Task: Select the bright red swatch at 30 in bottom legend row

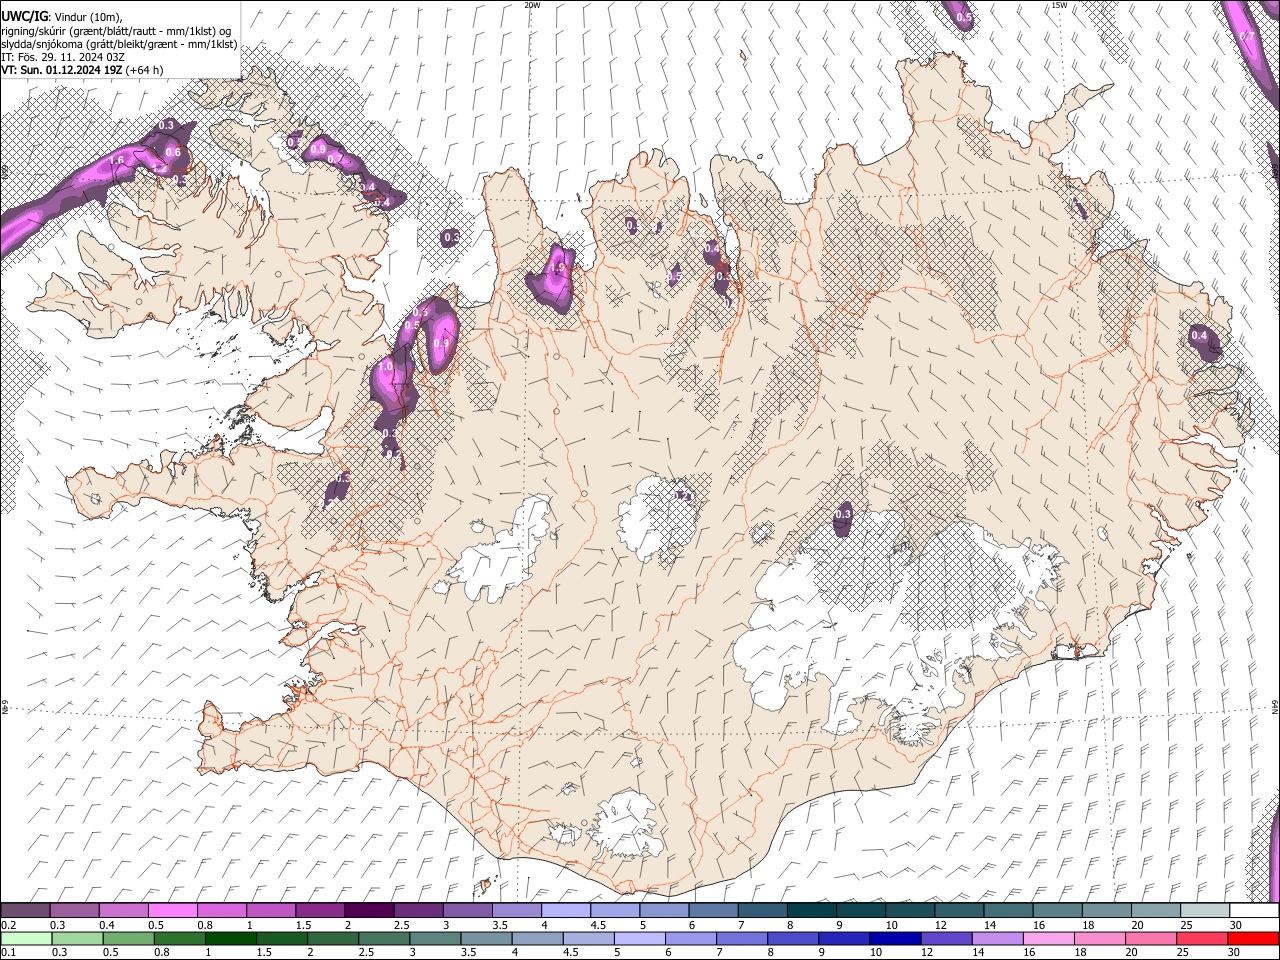Action: (x=1252, y=938)
